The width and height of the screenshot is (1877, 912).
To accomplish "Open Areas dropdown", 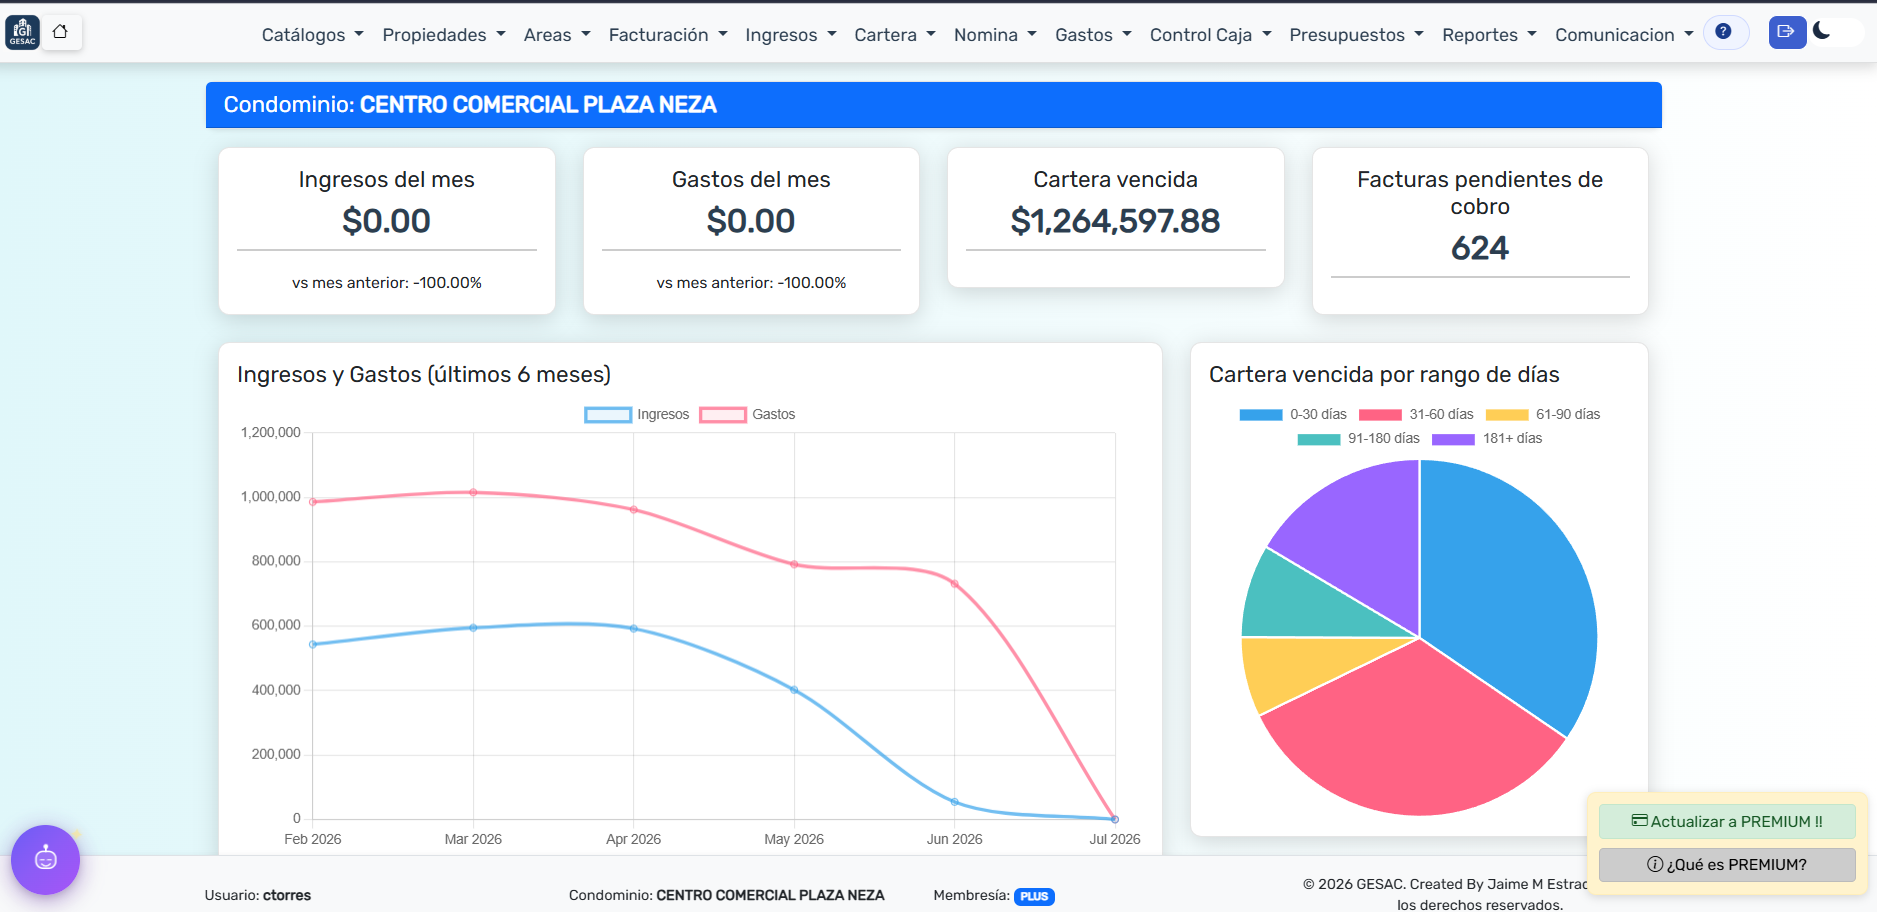I will click(557, 35).
